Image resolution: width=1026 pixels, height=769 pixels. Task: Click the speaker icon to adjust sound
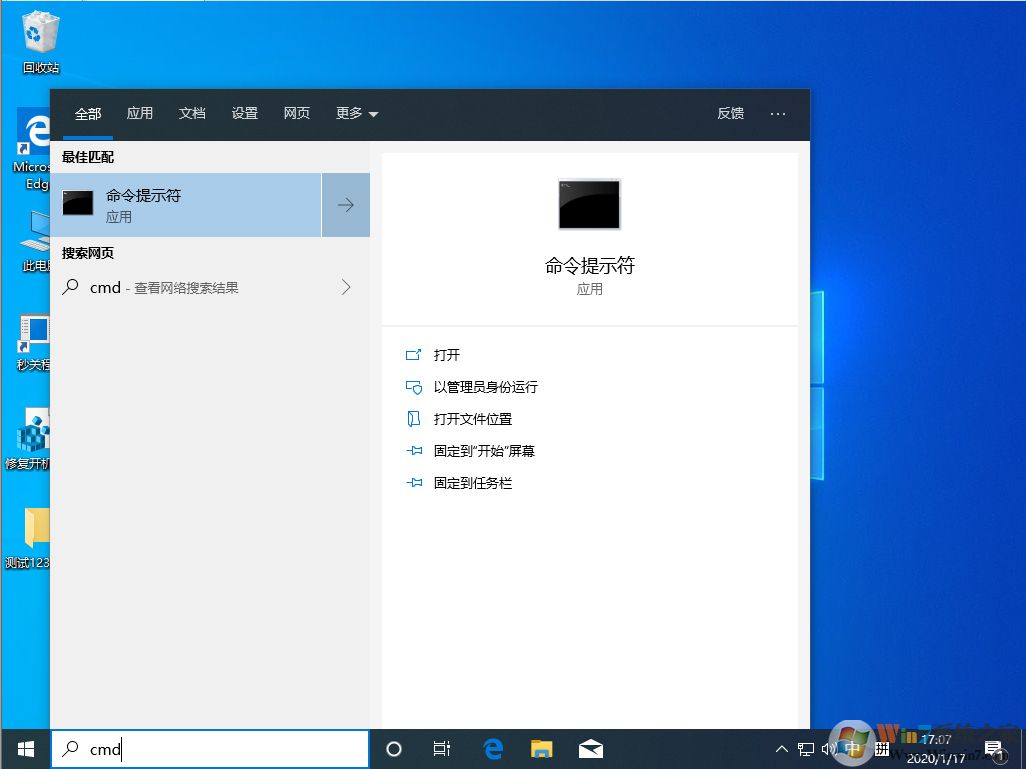pos(829,748)
